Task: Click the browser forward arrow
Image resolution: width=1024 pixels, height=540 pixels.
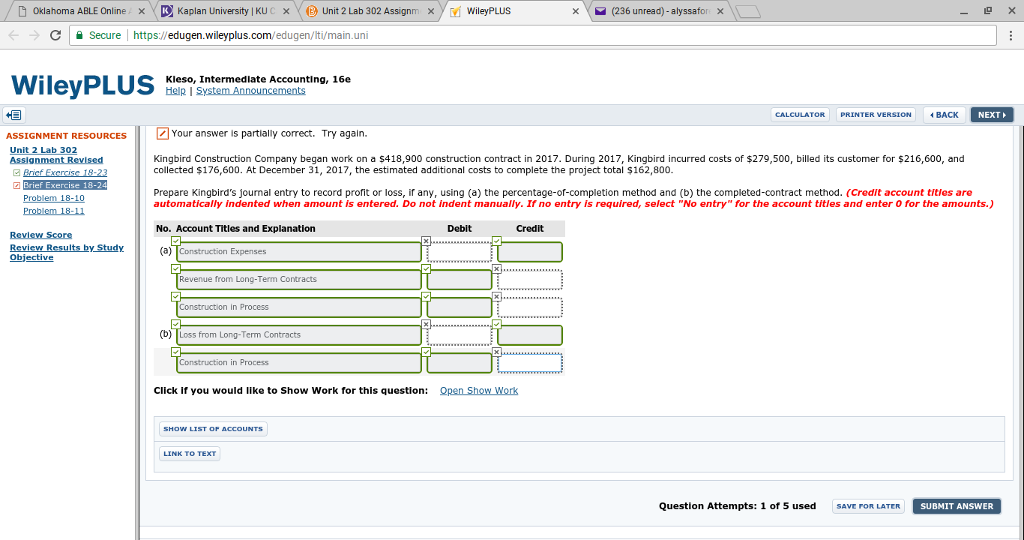Action: (35, 35)
